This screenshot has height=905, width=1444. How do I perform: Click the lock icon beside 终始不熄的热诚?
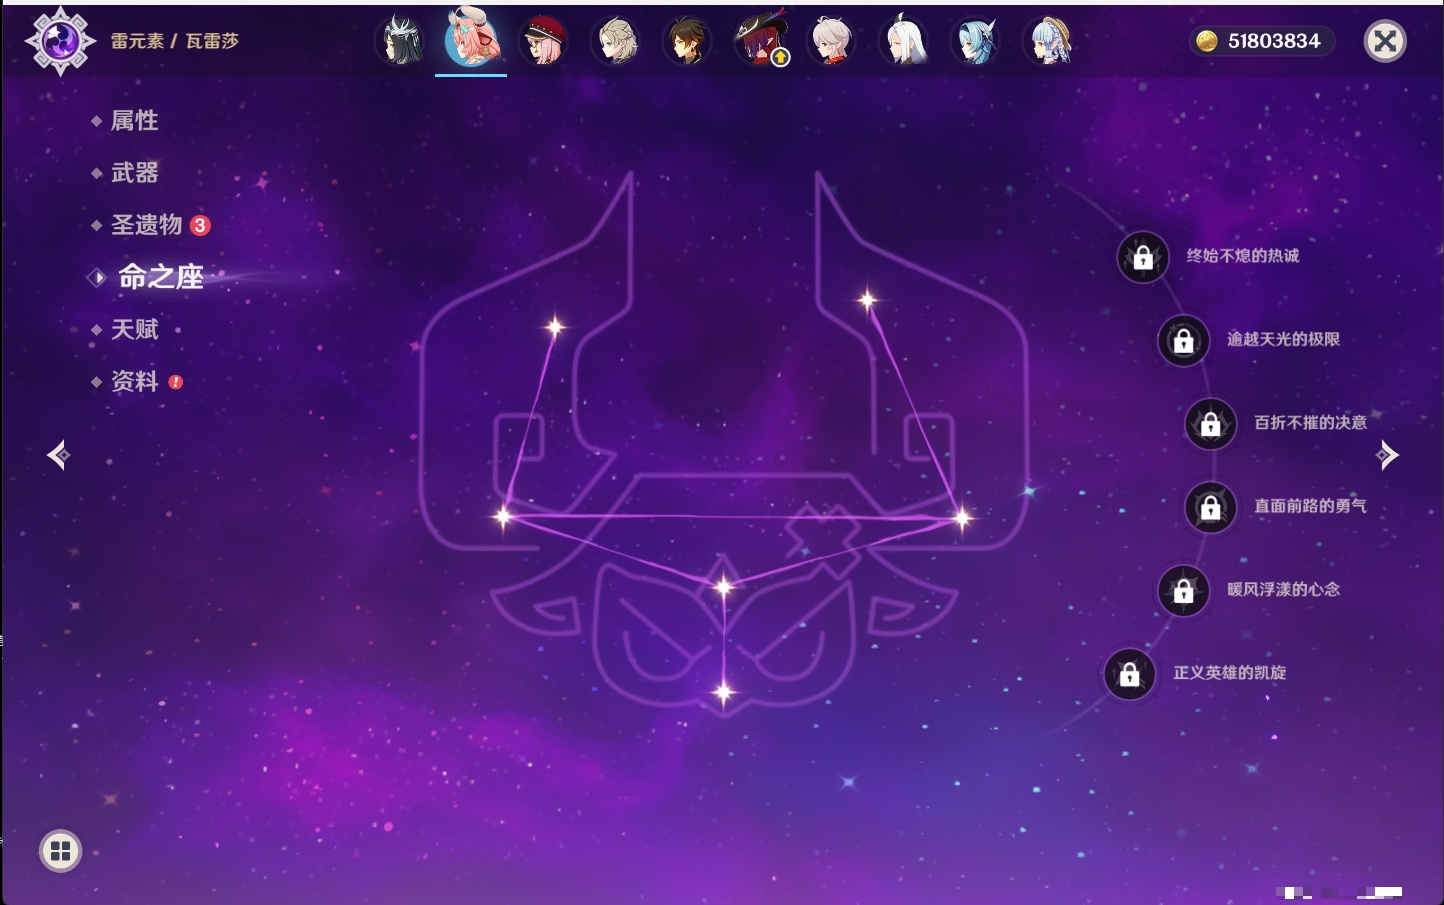[1143, 257]
